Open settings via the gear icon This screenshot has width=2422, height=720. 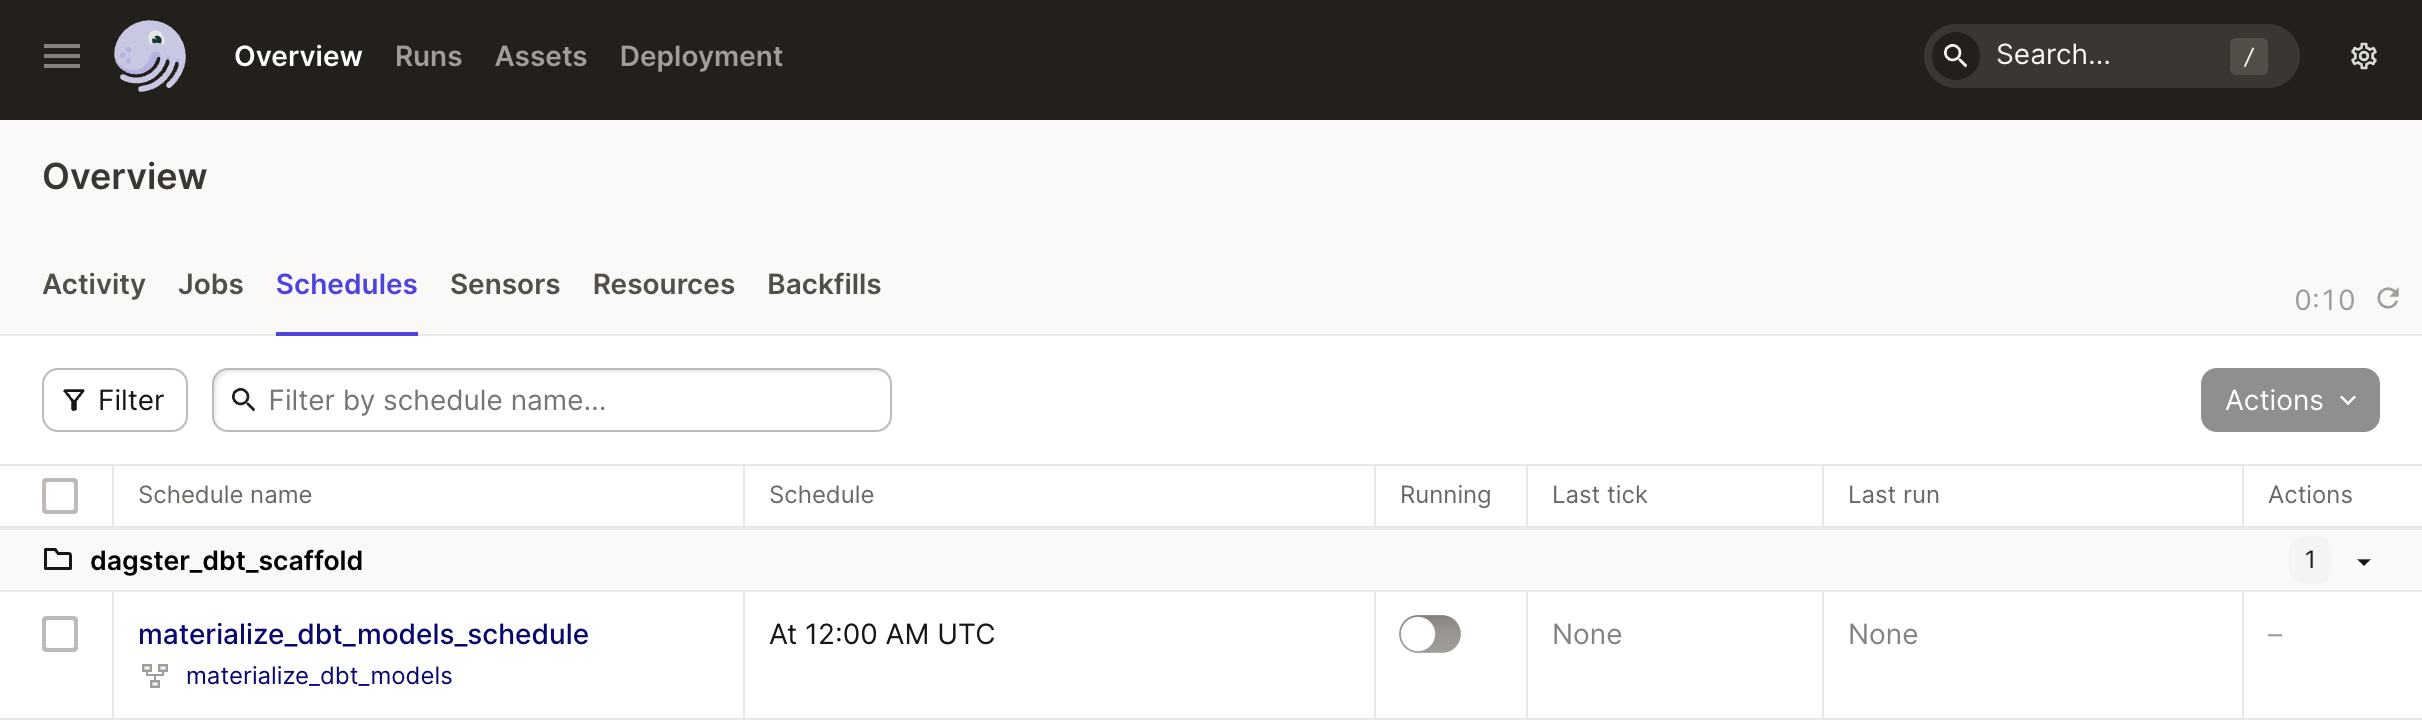pos(2363,56)
